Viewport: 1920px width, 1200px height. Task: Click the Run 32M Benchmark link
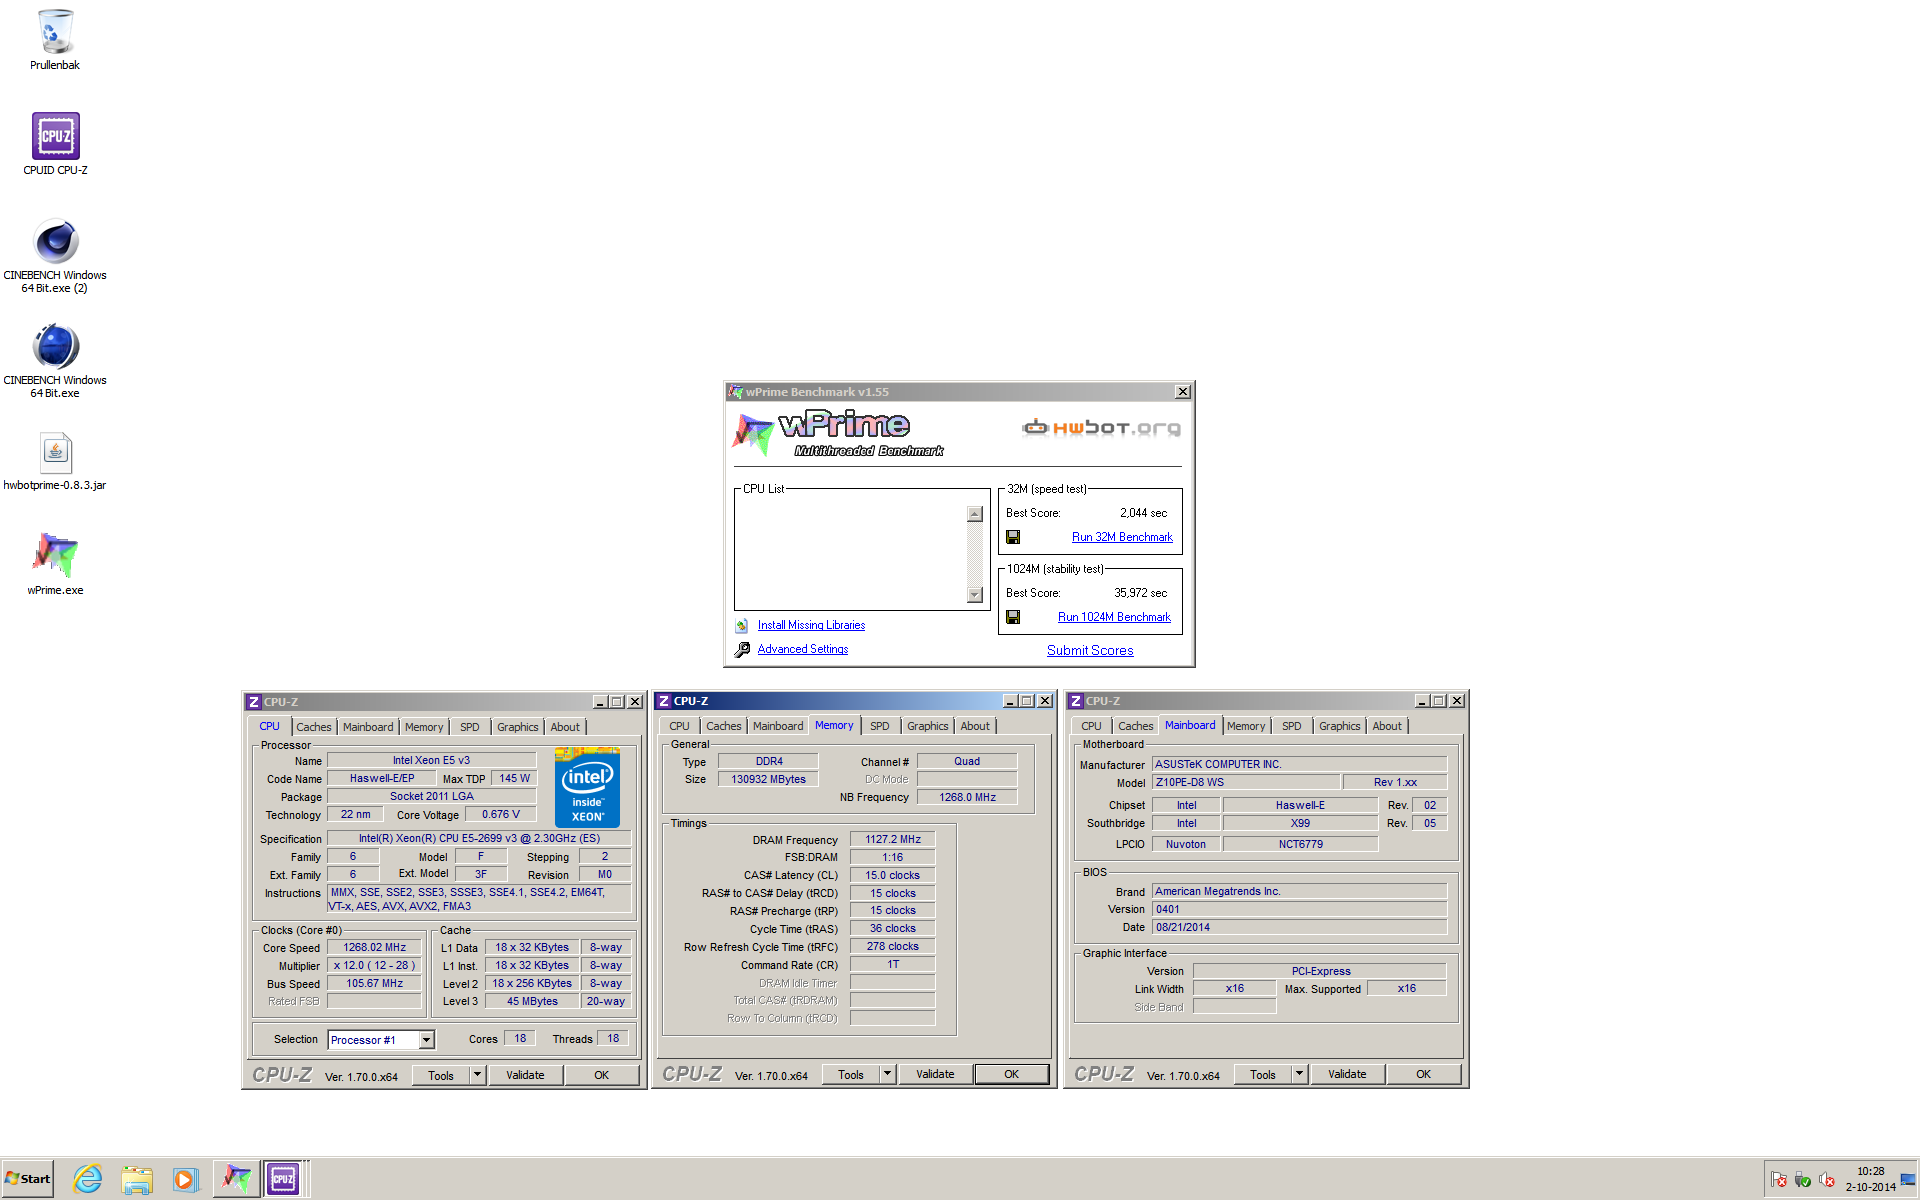[x=1122, y=537]
